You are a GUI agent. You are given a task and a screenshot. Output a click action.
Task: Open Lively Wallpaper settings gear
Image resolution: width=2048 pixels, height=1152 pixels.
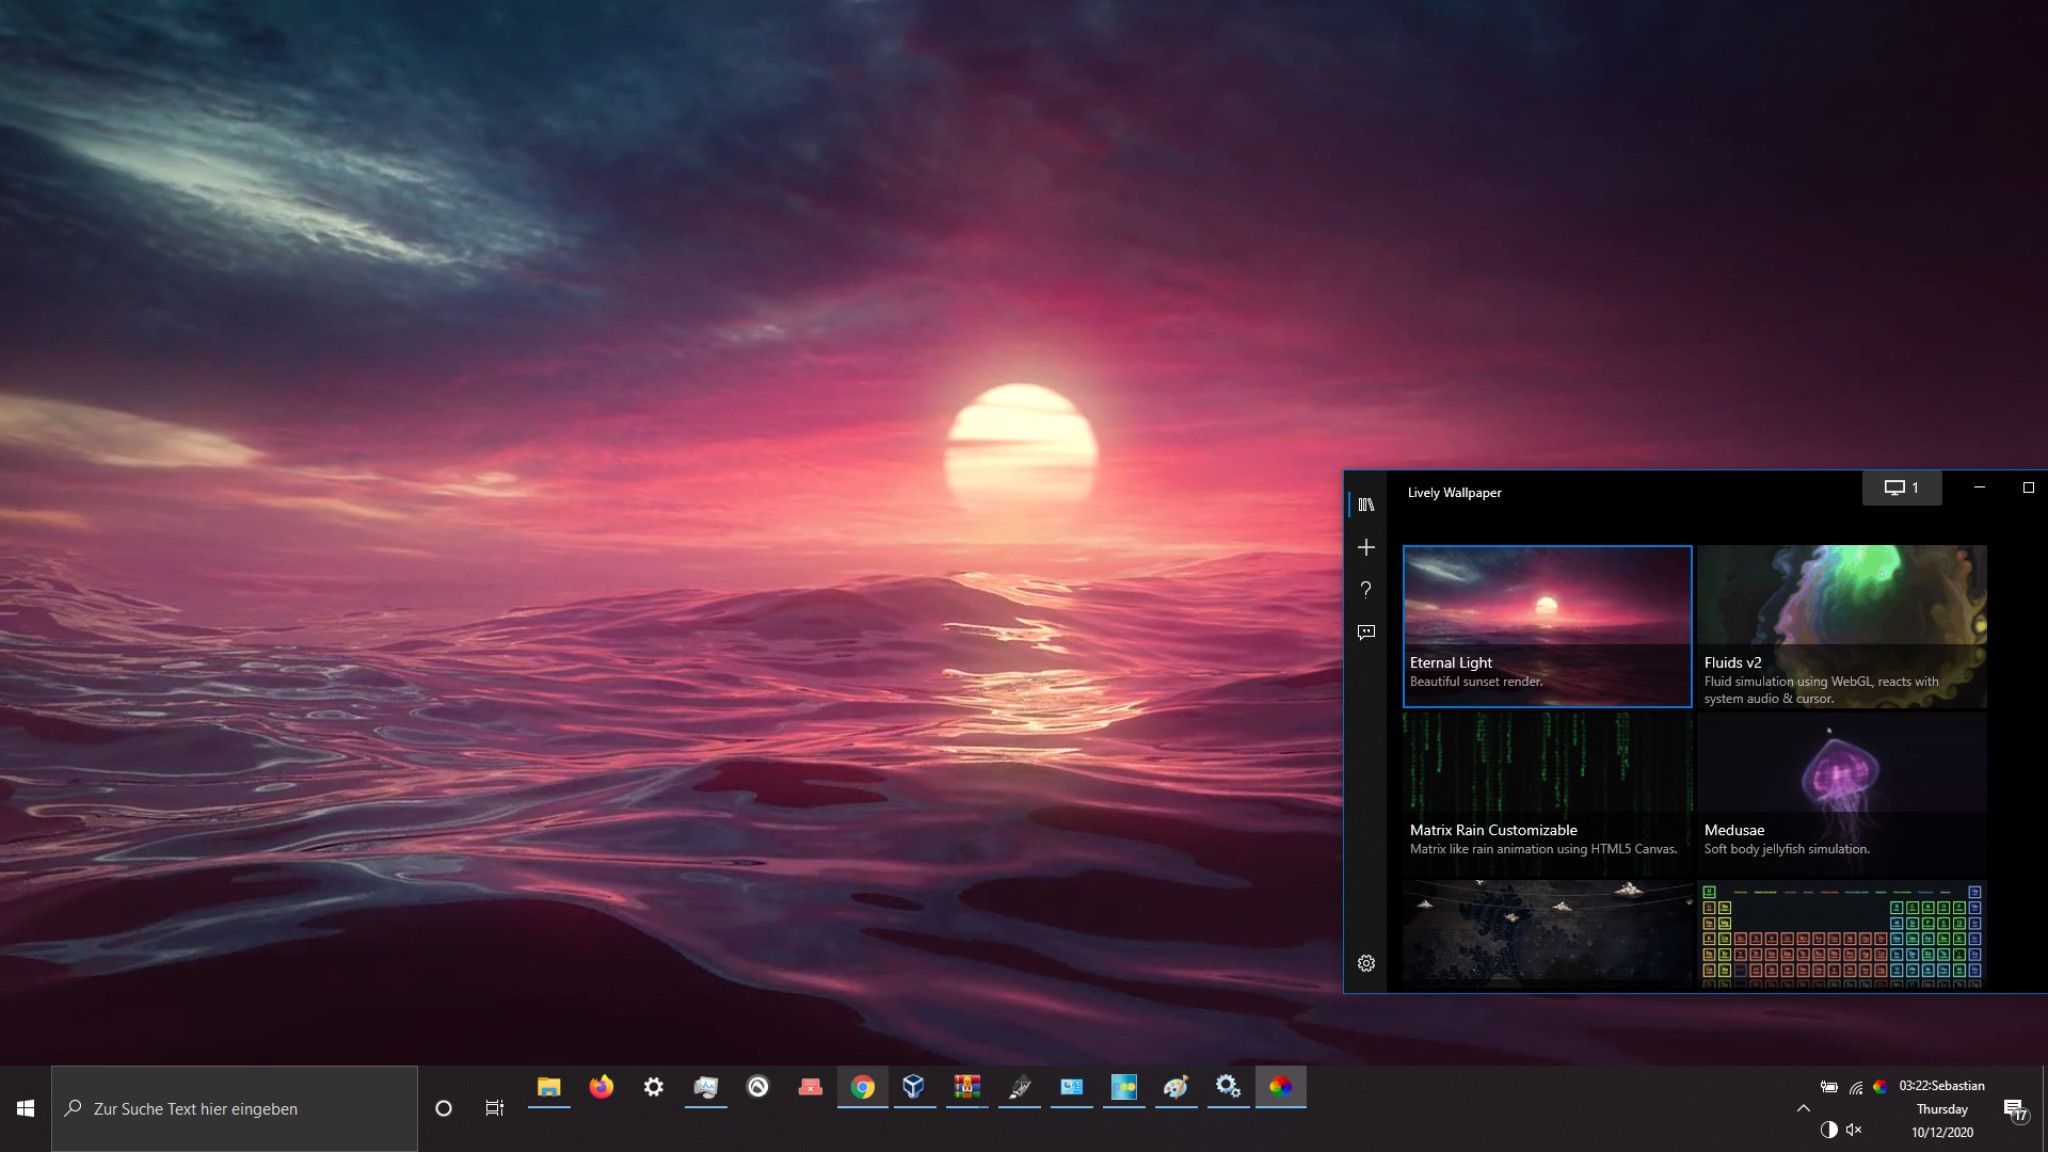(1366, 963)
